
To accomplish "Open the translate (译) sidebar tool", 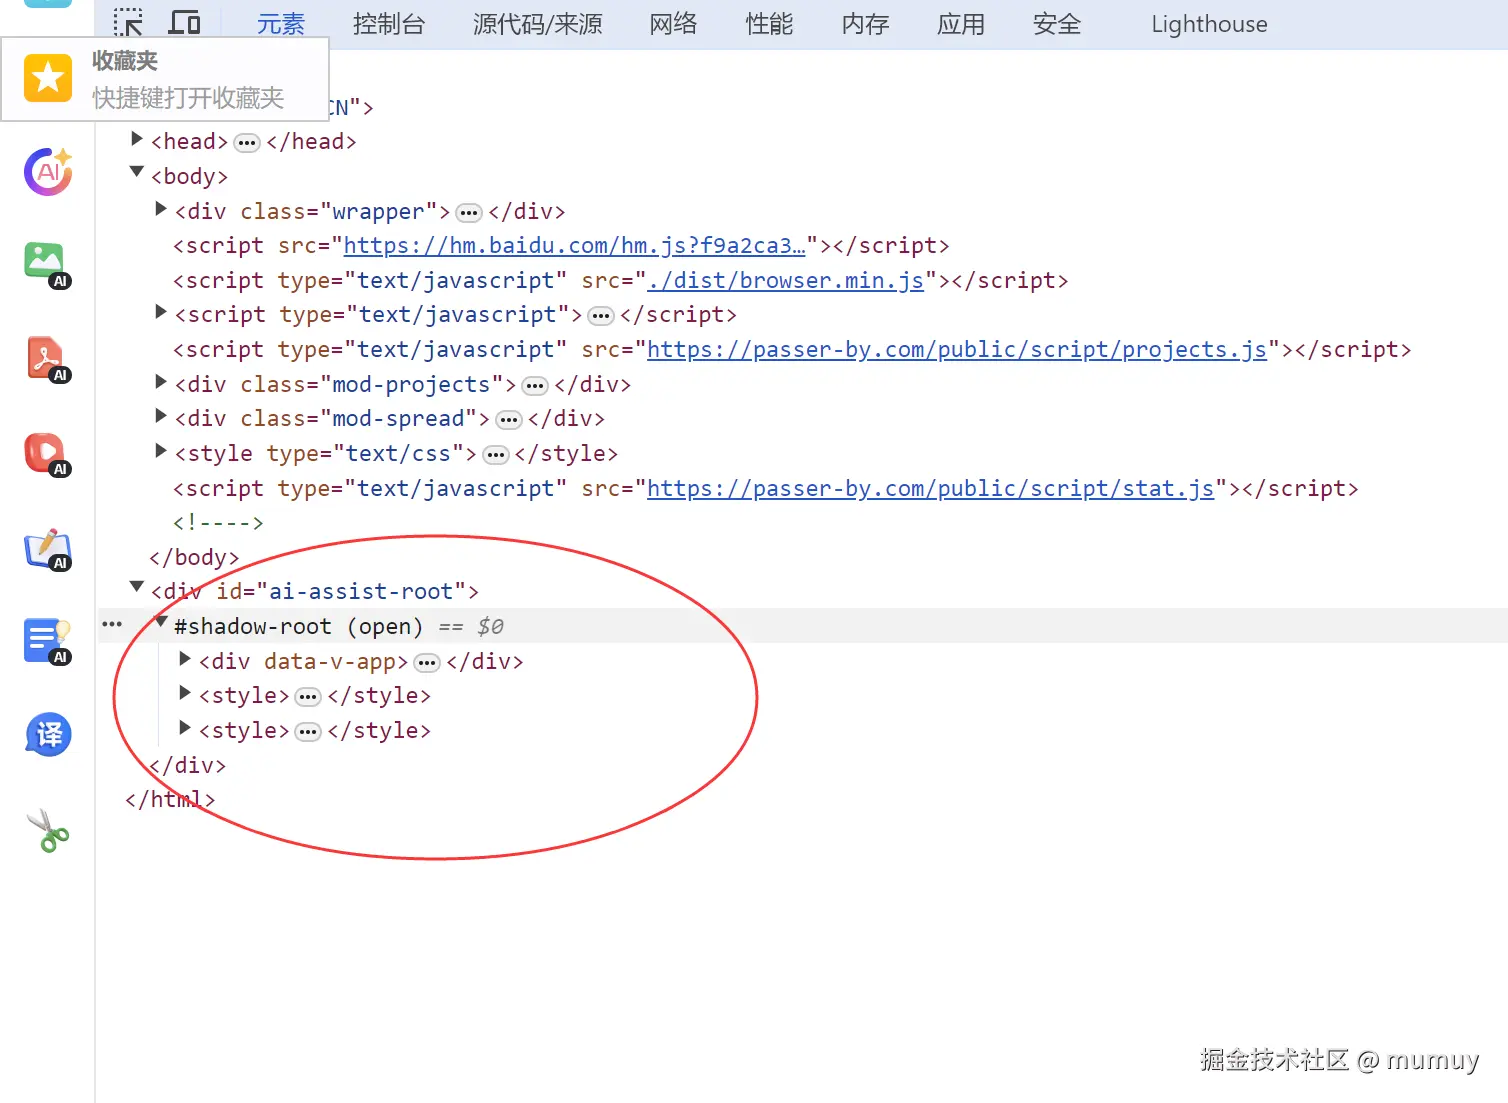I will [x=47, y=735].
